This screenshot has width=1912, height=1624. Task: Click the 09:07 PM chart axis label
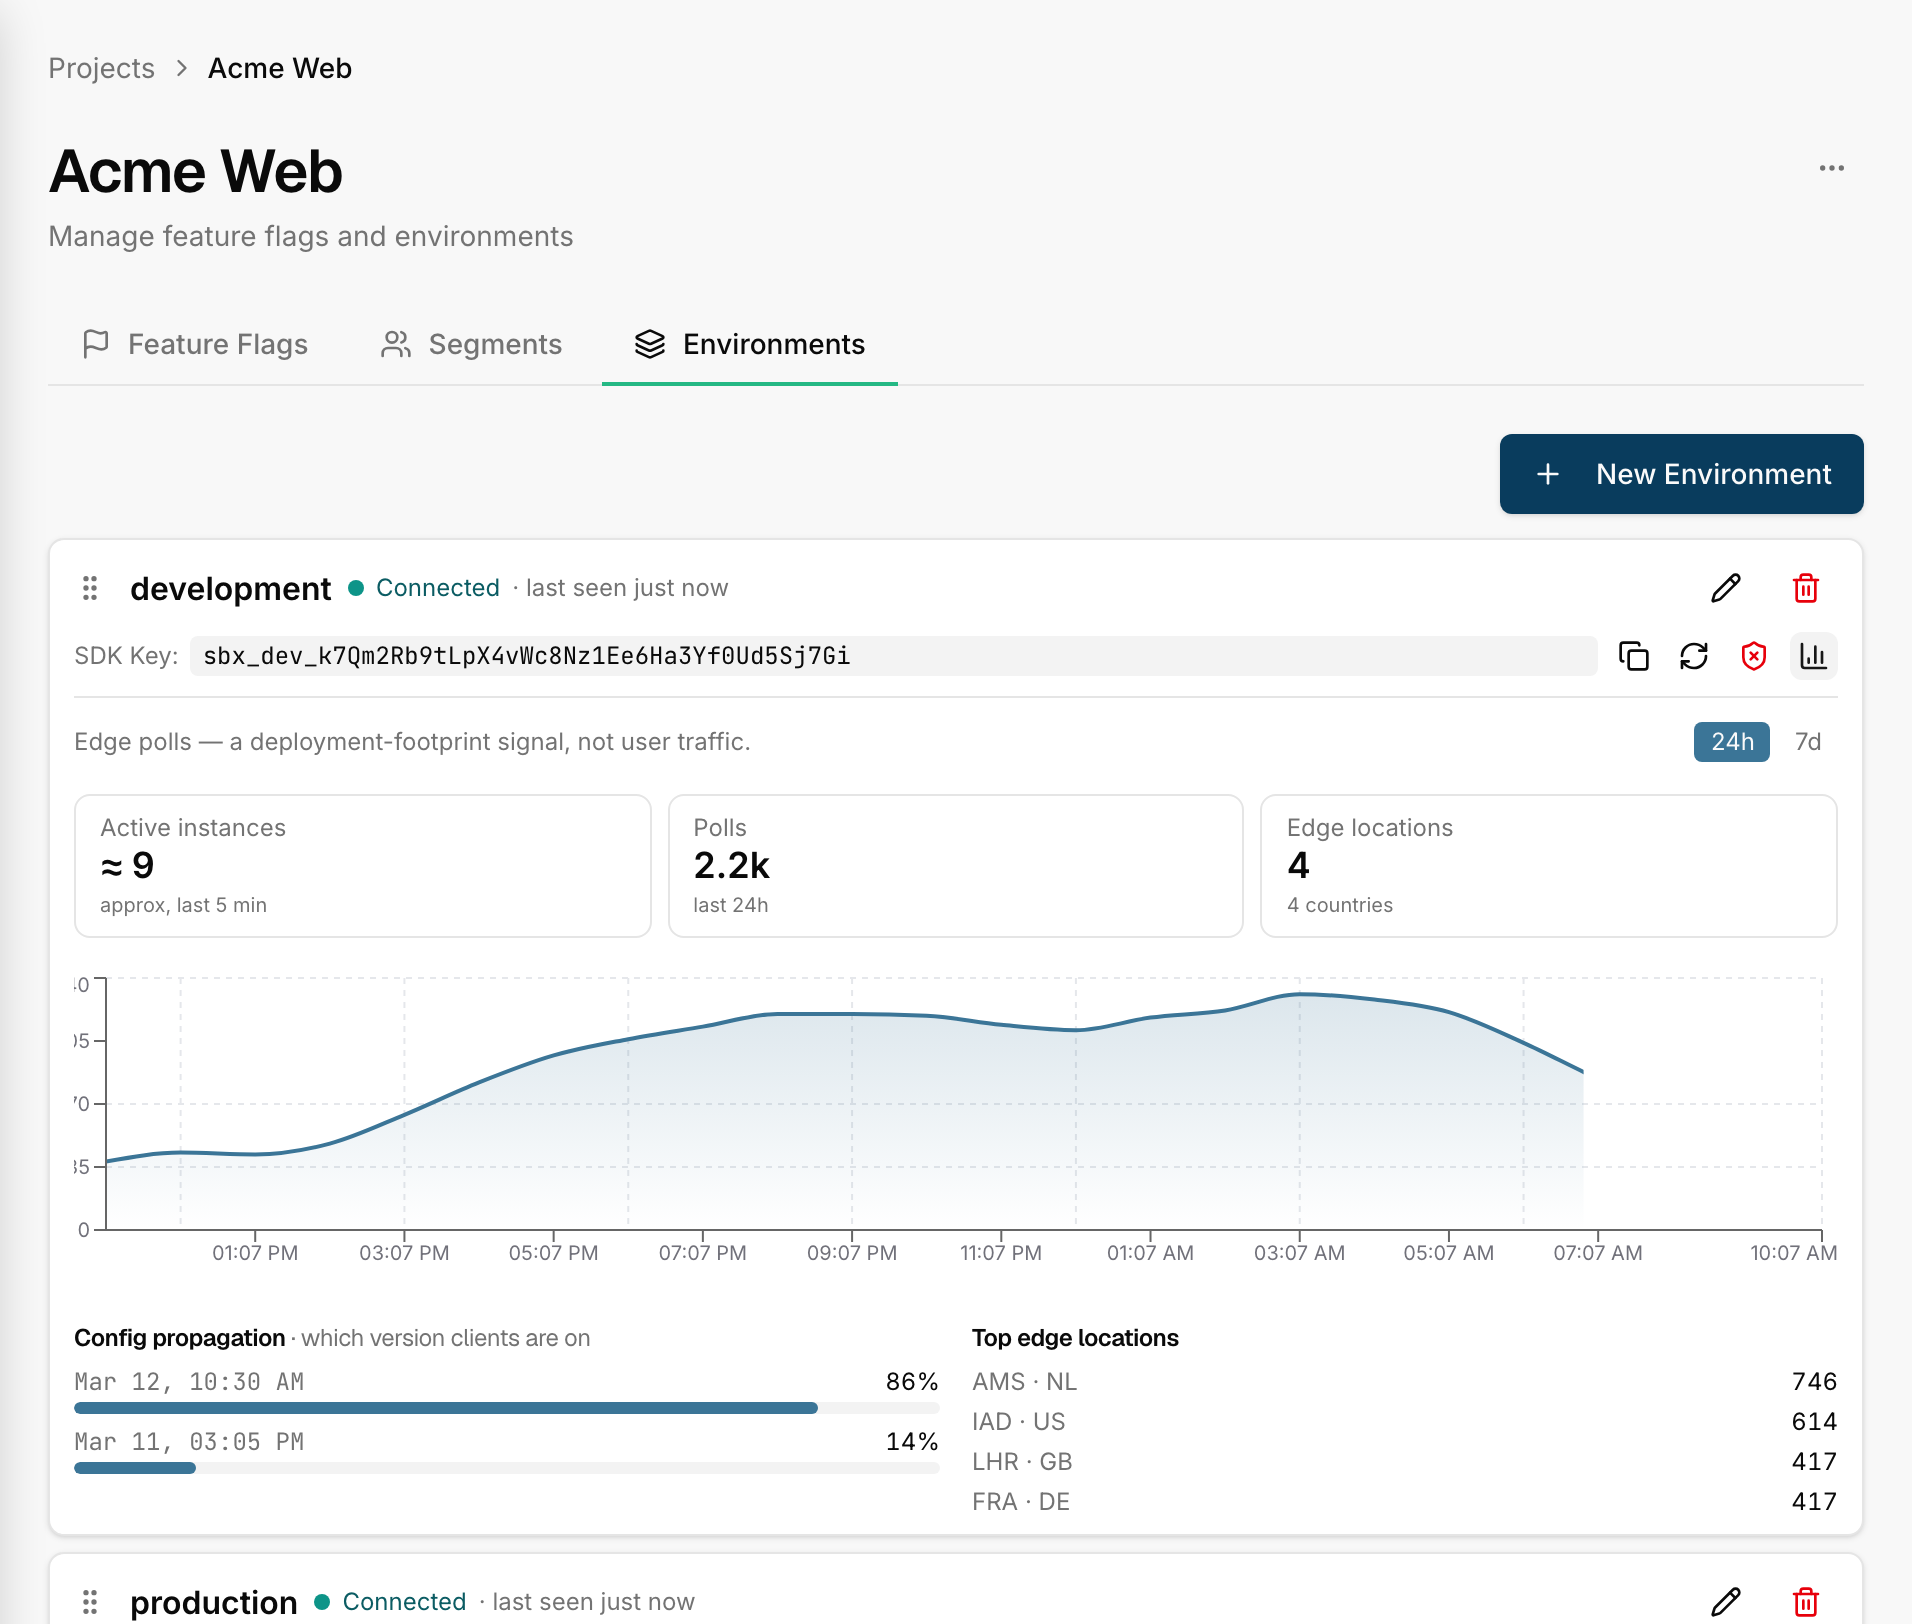tap(852, 1253)
